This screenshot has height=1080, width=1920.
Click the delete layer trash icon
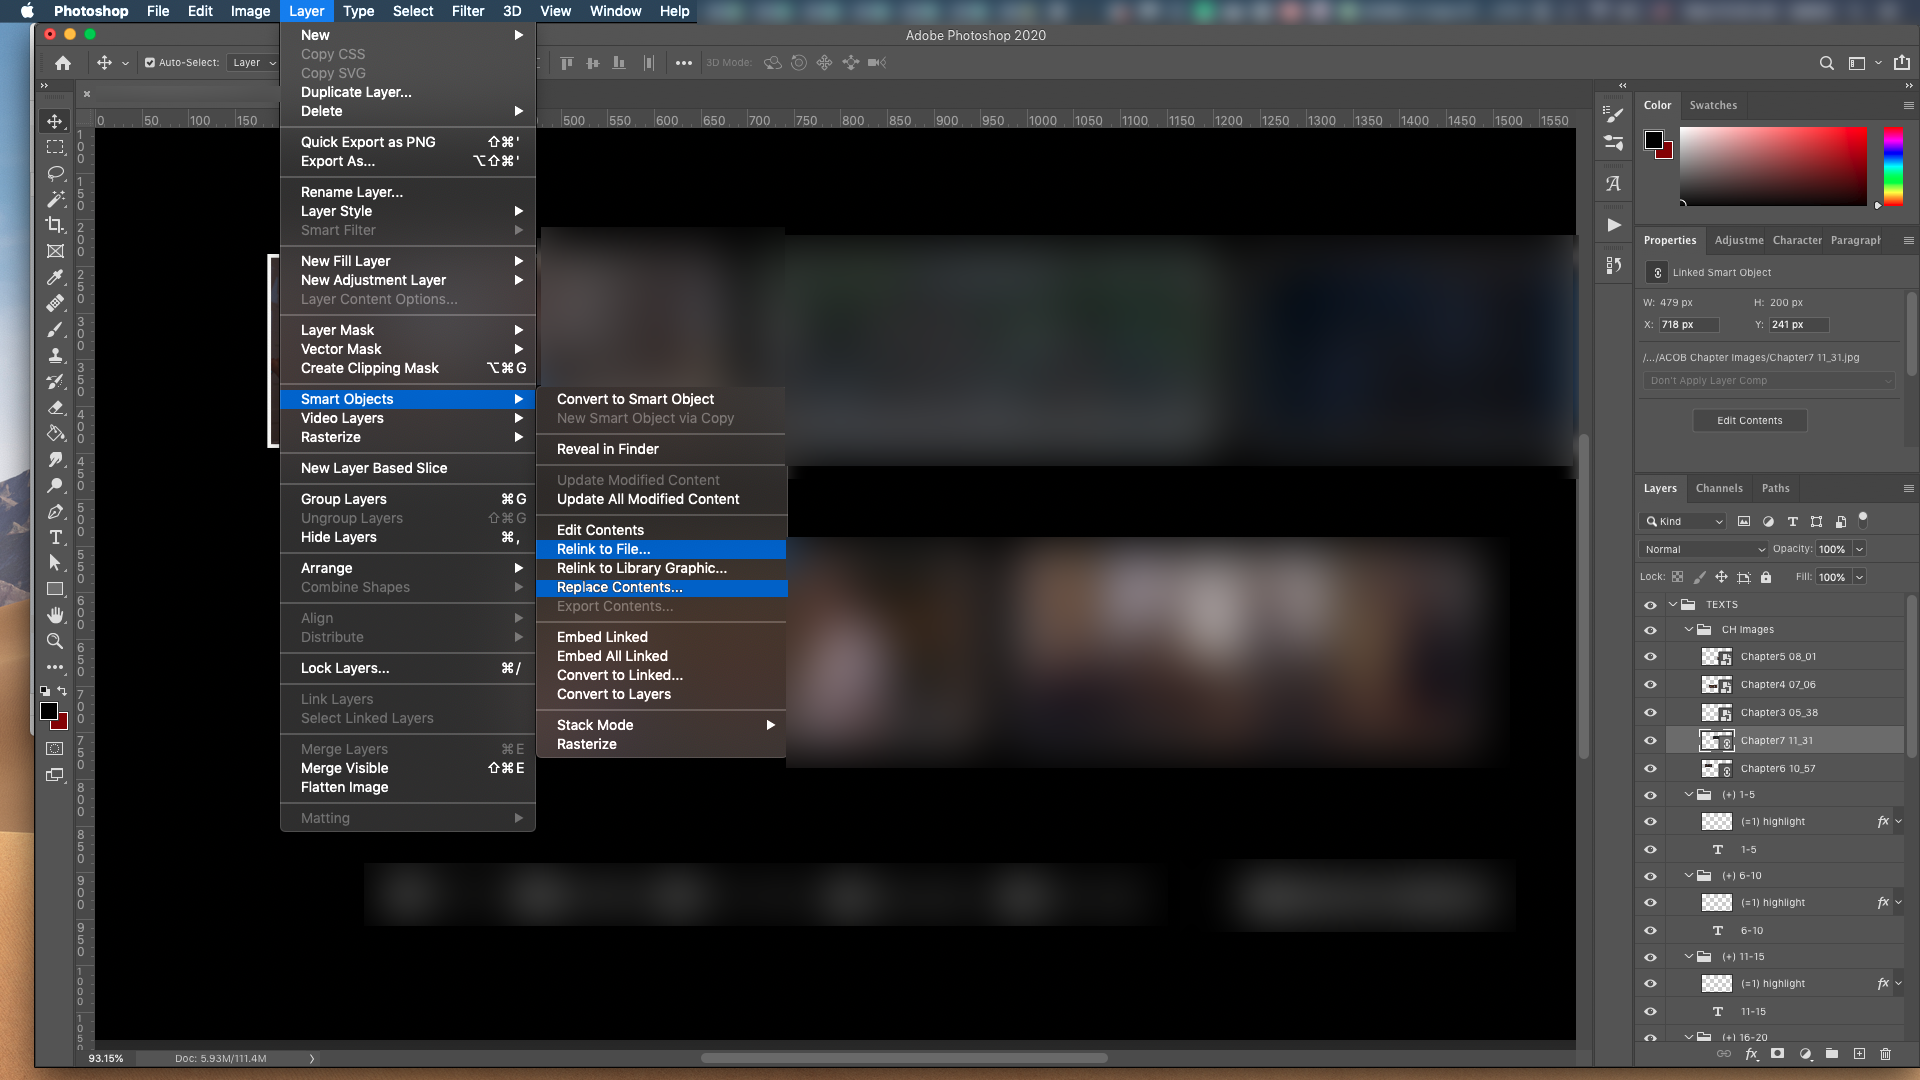click(x=1885, y=1054)
